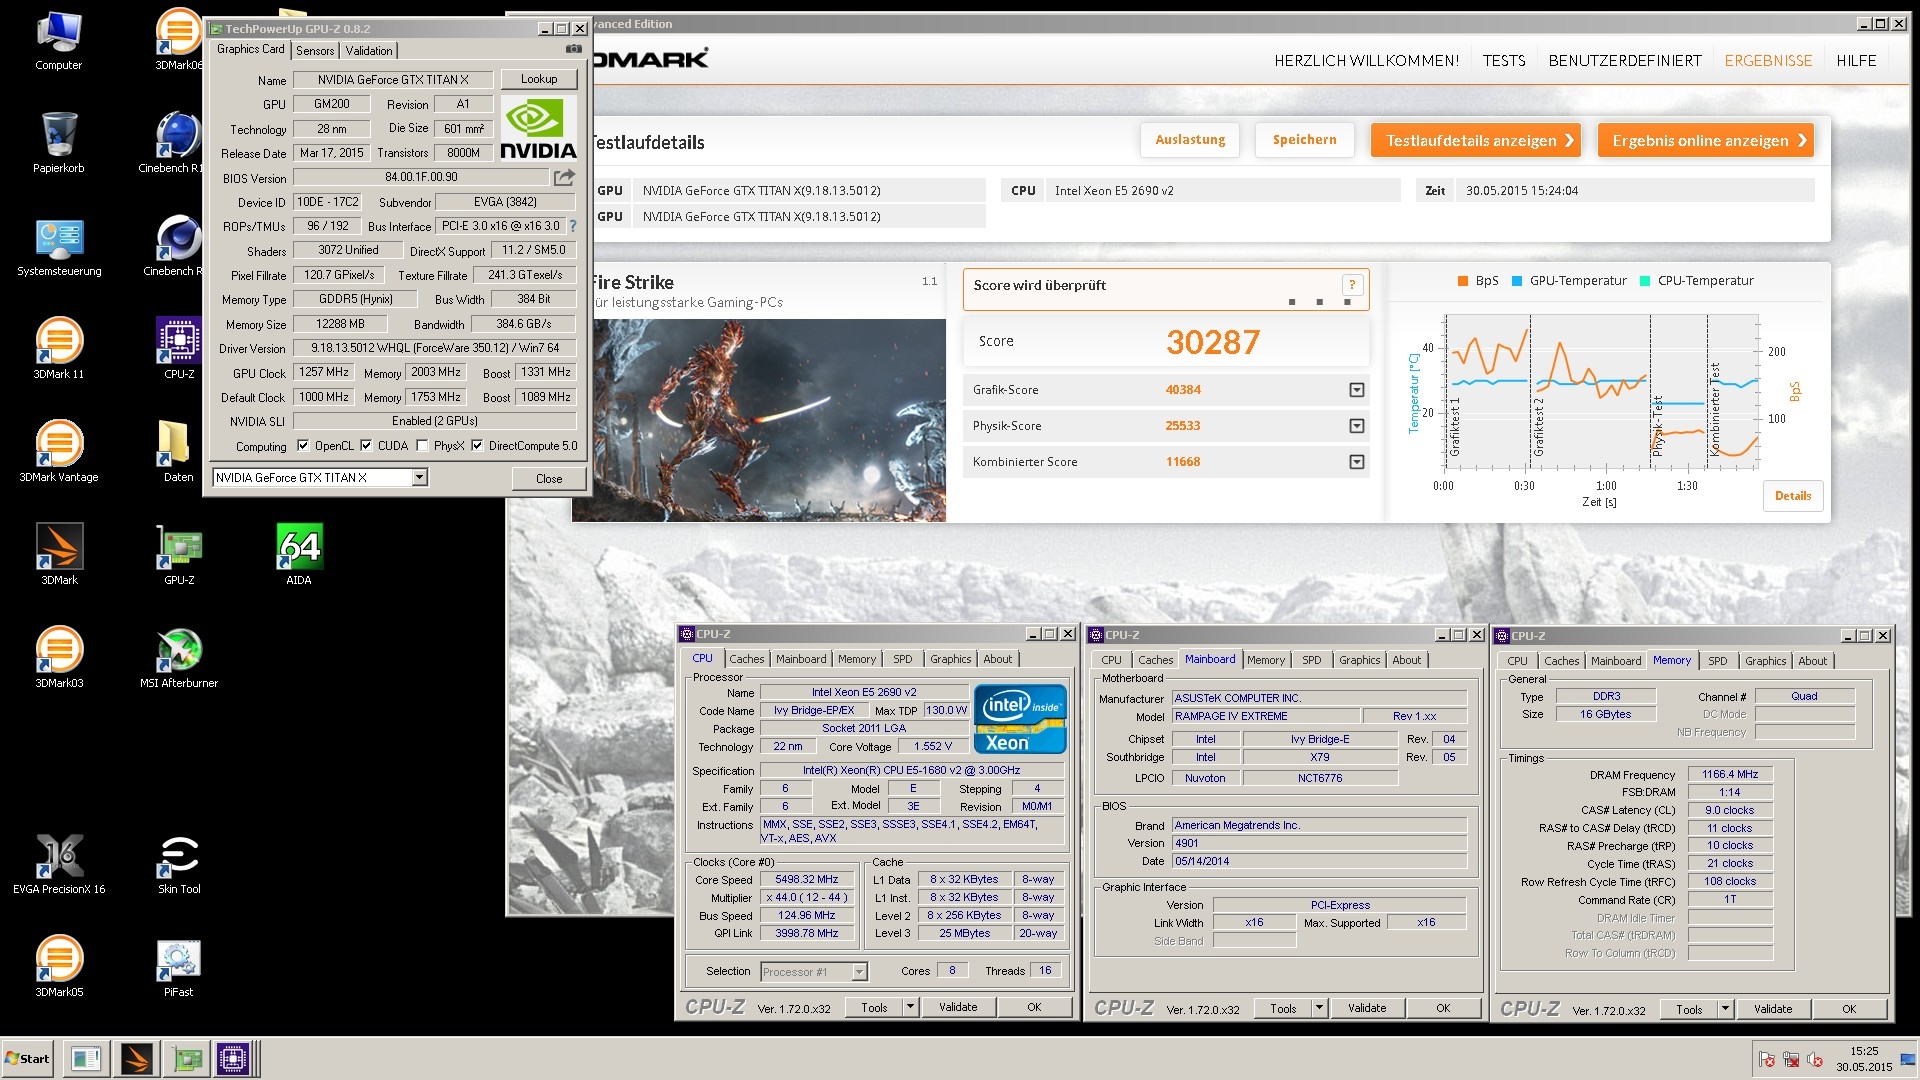
Task: Click the Details button under the chart
Action: coord(1793,496)
